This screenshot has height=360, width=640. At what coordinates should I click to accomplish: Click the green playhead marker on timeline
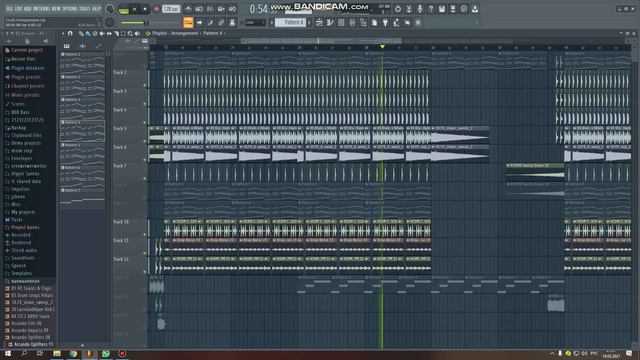382,47
